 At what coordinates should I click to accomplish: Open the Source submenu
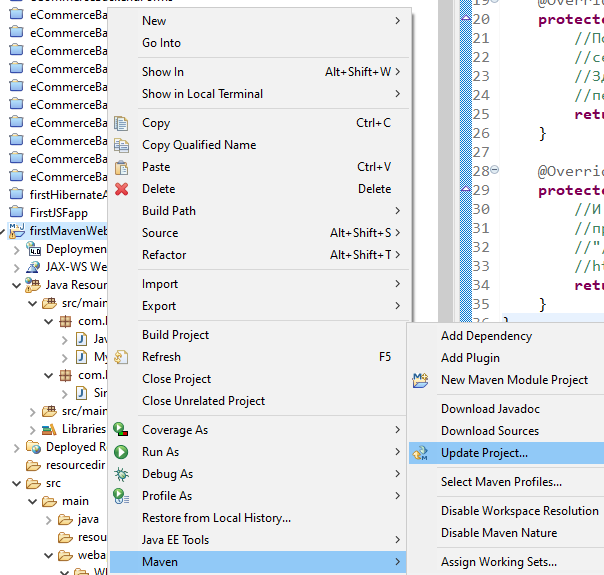[x=258, y=233]
